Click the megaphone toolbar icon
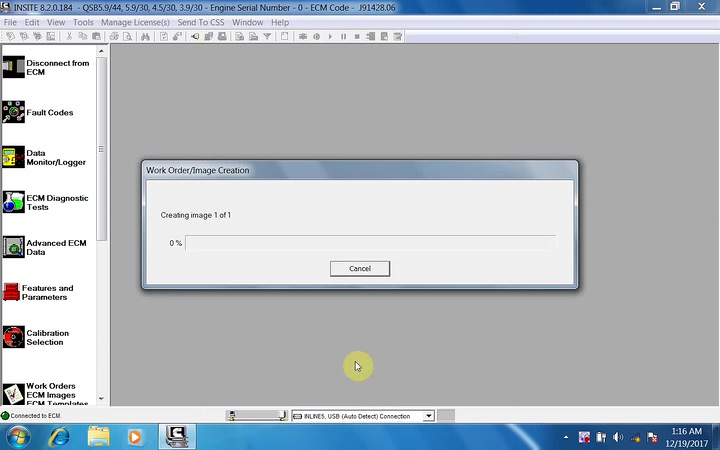The width and height of the screenshot is (720, 450). coord(195,36)
